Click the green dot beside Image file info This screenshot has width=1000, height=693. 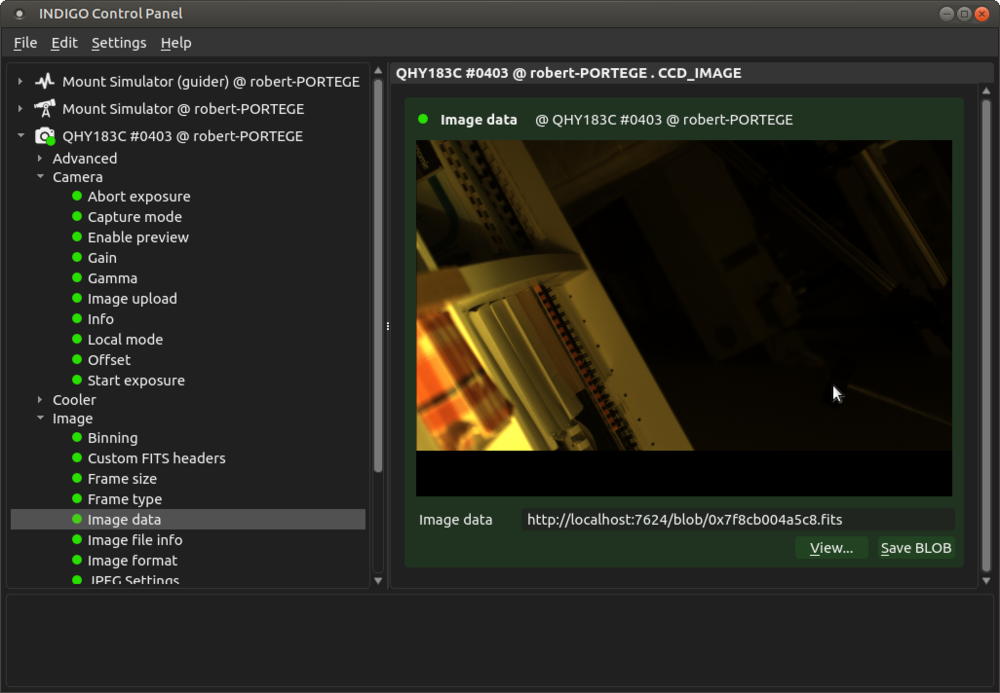pos(77,539)
